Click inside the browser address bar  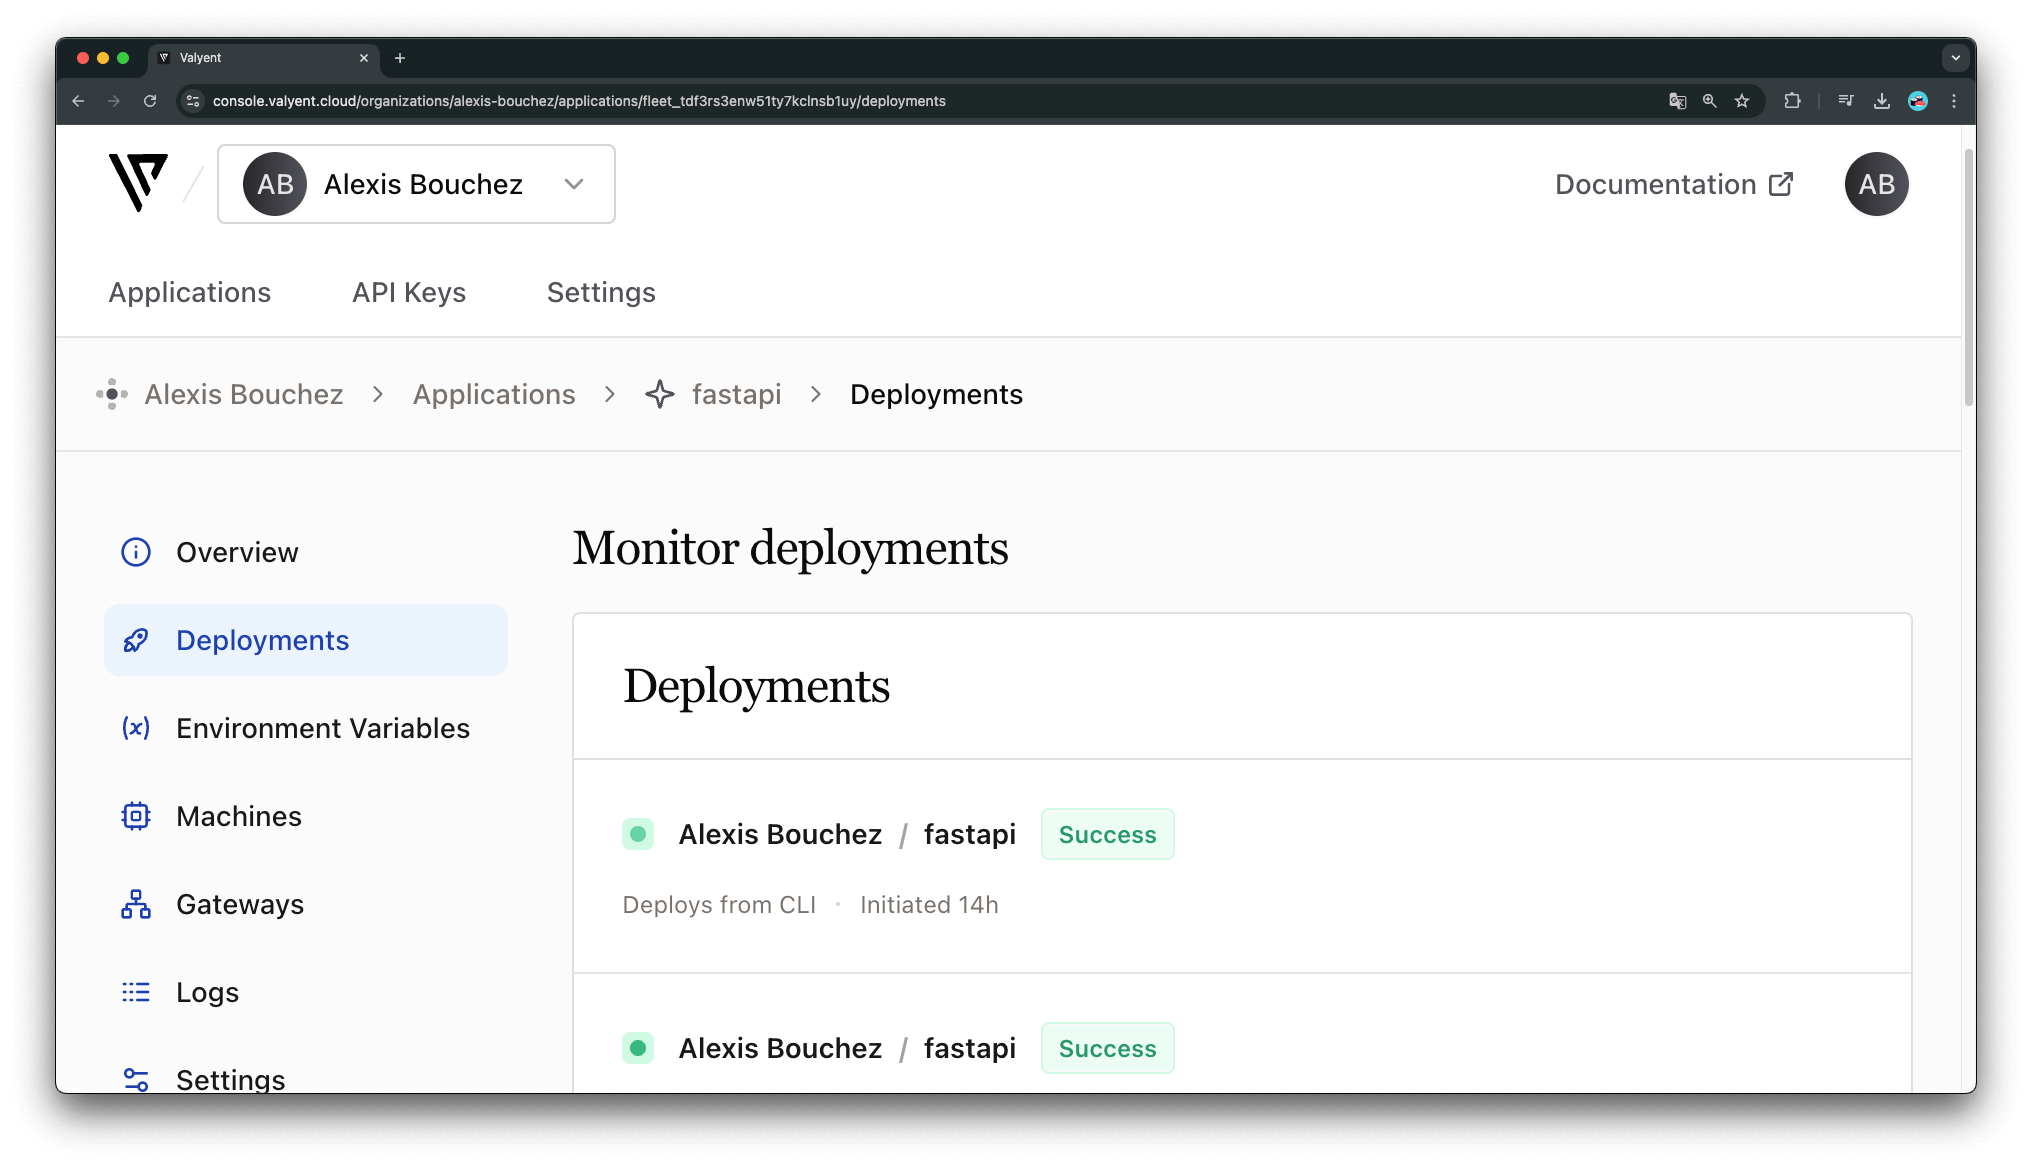pyautogui.click(x=700, y=101)
